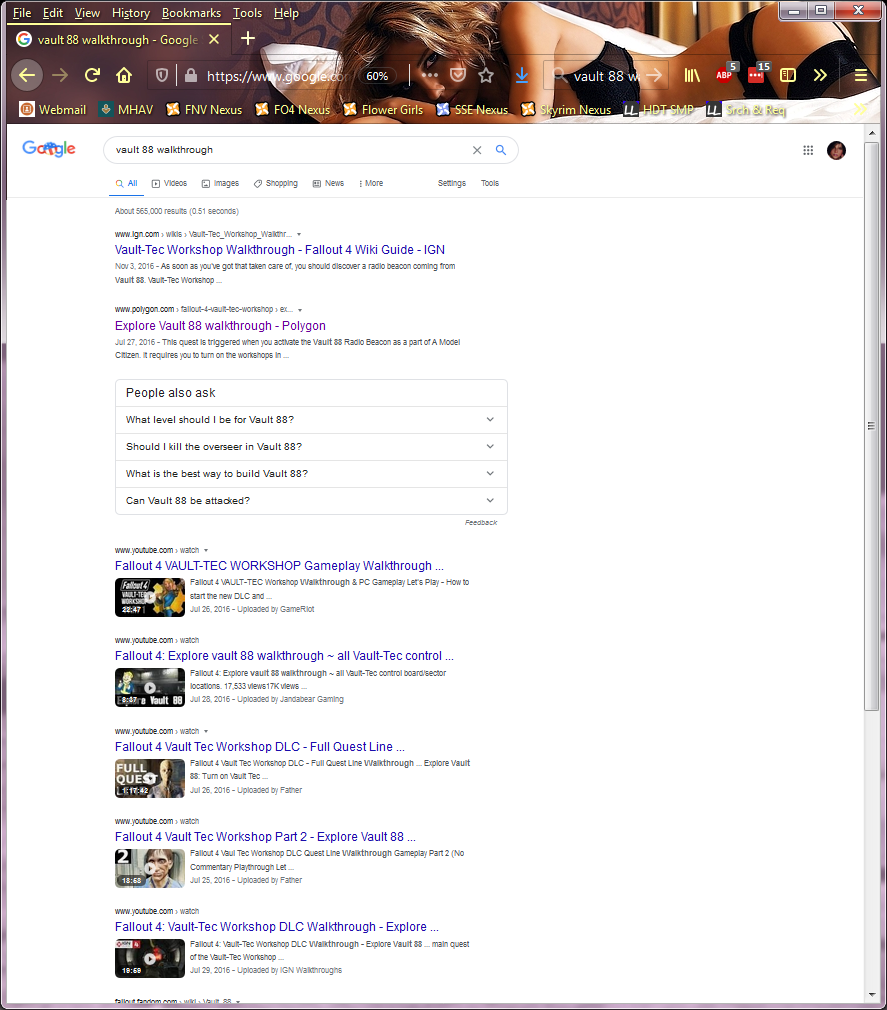Close the vault 88 walkthrough tab

coord(214,39)
